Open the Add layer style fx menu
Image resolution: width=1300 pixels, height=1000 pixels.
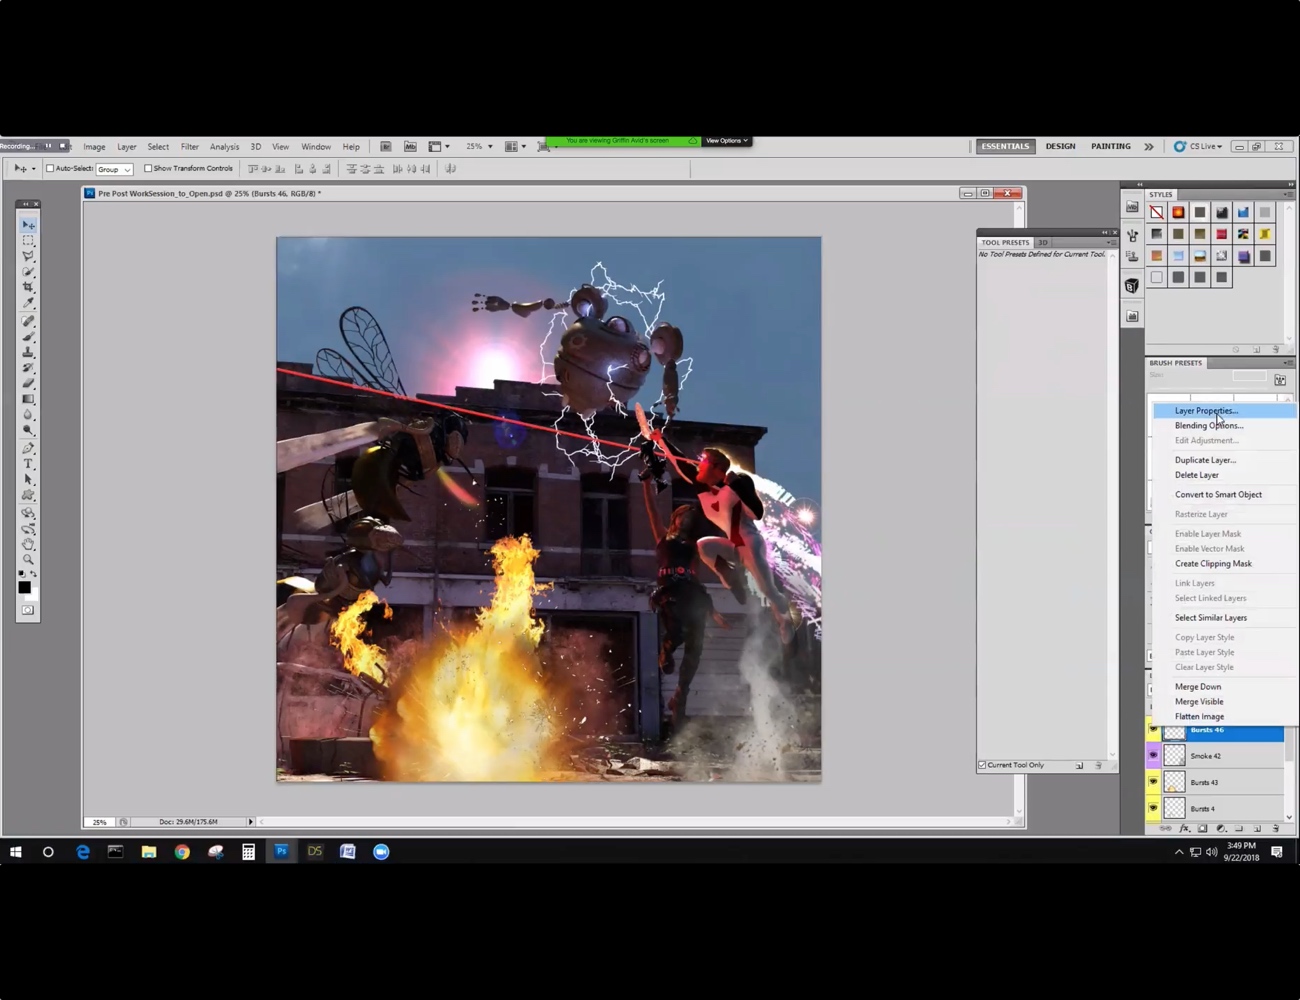[1185, 828]
